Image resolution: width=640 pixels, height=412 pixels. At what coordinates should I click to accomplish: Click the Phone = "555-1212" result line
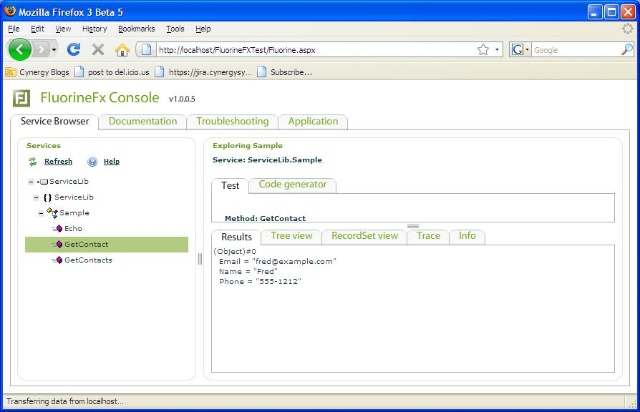(260, 281)
